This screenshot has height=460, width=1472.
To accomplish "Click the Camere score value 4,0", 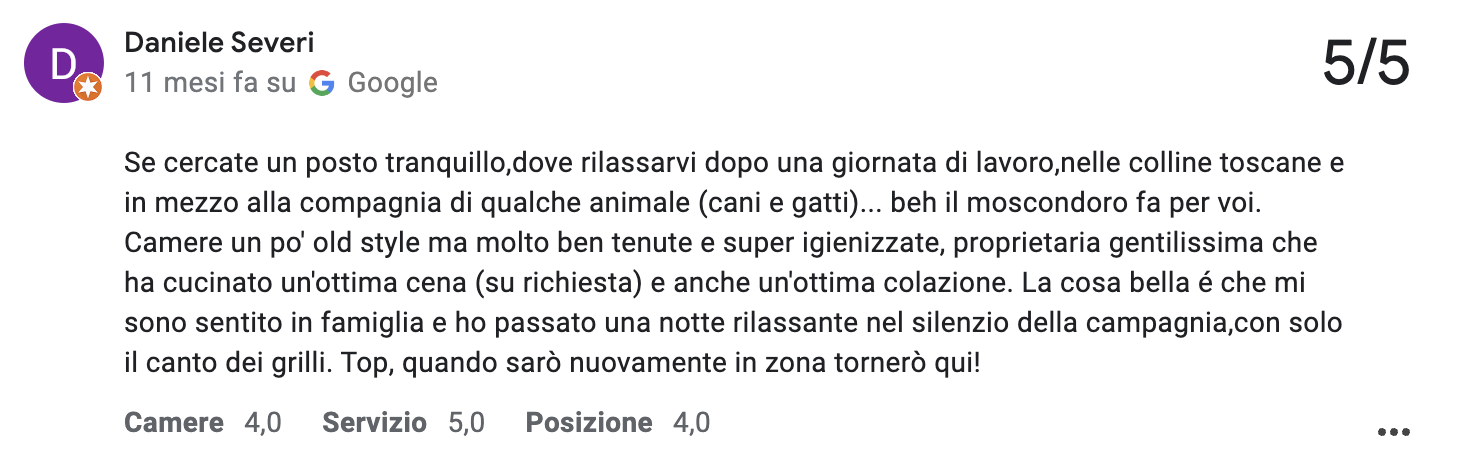I will coord(263,423).
